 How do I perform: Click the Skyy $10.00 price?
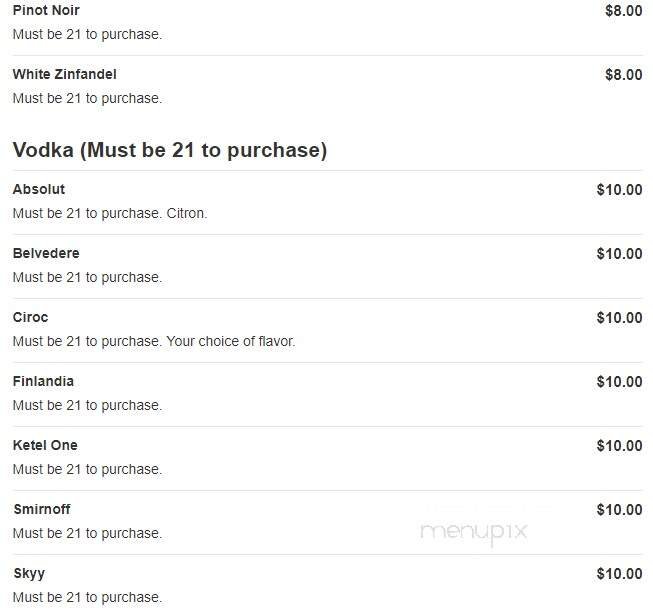tap(619, 573)
